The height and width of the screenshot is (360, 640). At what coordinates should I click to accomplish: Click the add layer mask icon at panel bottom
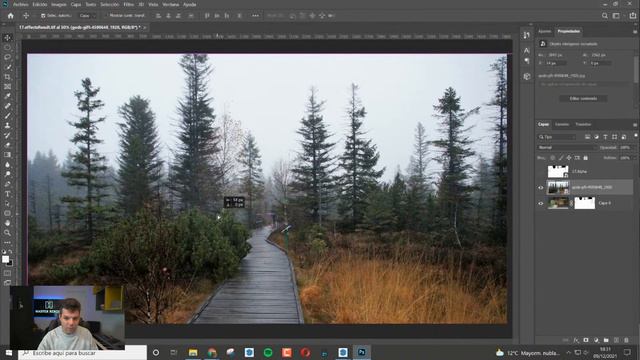586,340
